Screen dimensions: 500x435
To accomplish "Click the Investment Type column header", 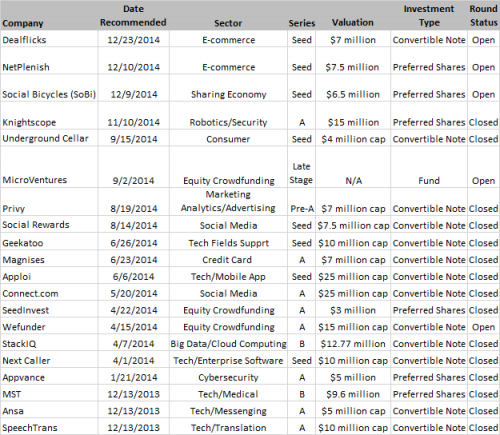I will click(429, 16).
